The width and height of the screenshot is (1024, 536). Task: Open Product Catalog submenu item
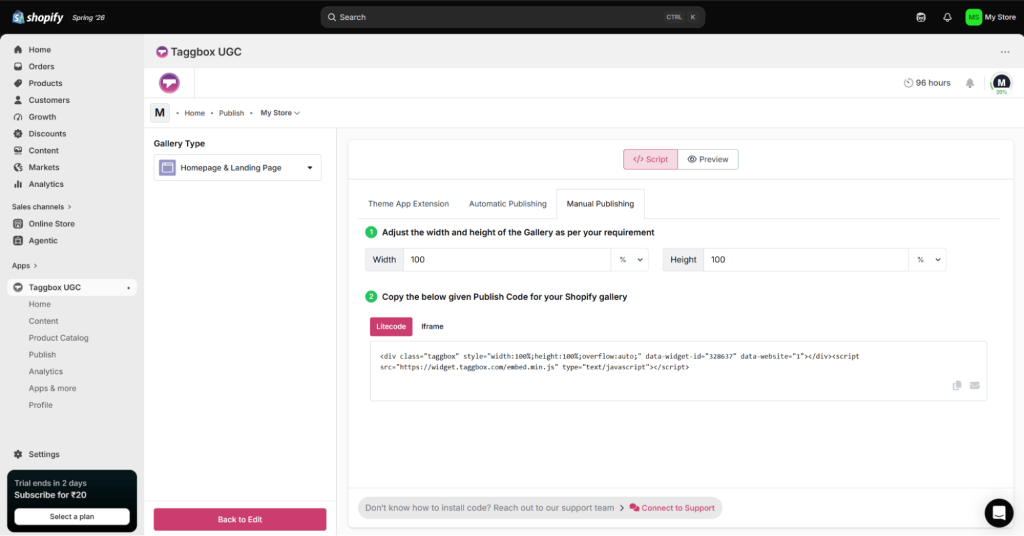pyautogui.click(x=58, y=338)
